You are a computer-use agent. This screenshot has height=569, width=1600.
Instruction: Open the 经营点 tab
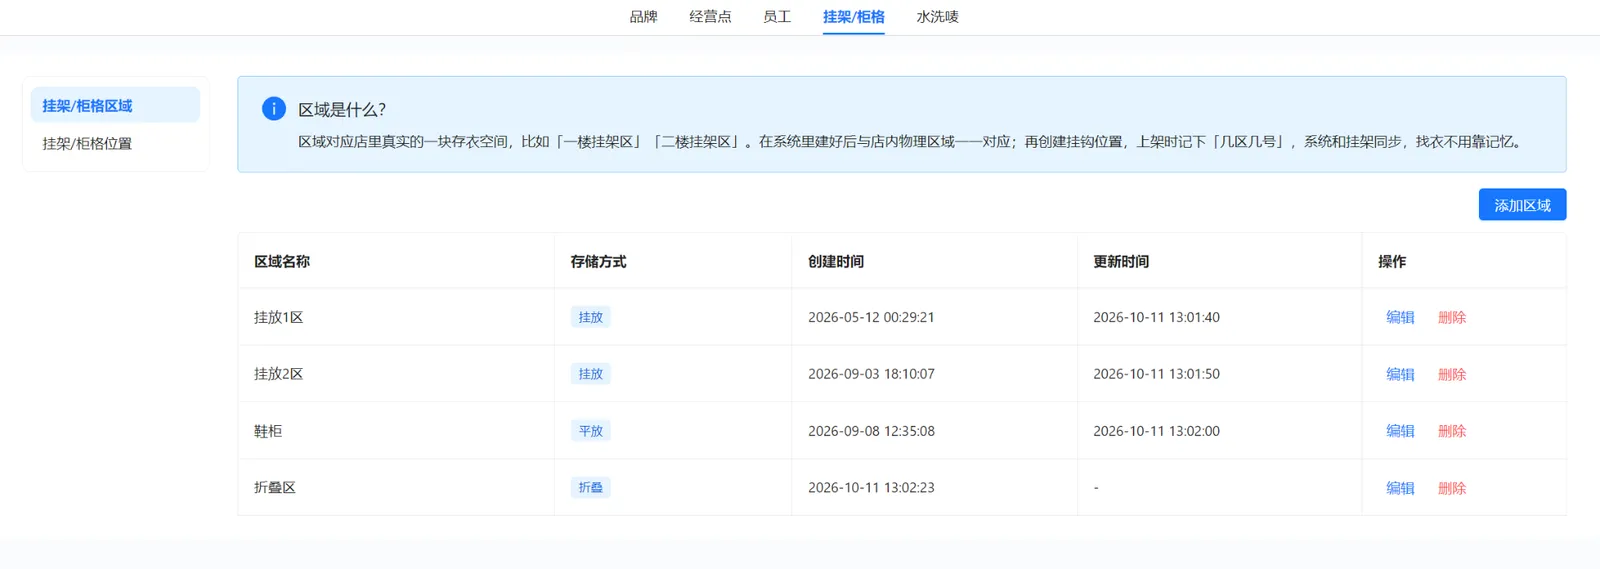pos(710,17)
